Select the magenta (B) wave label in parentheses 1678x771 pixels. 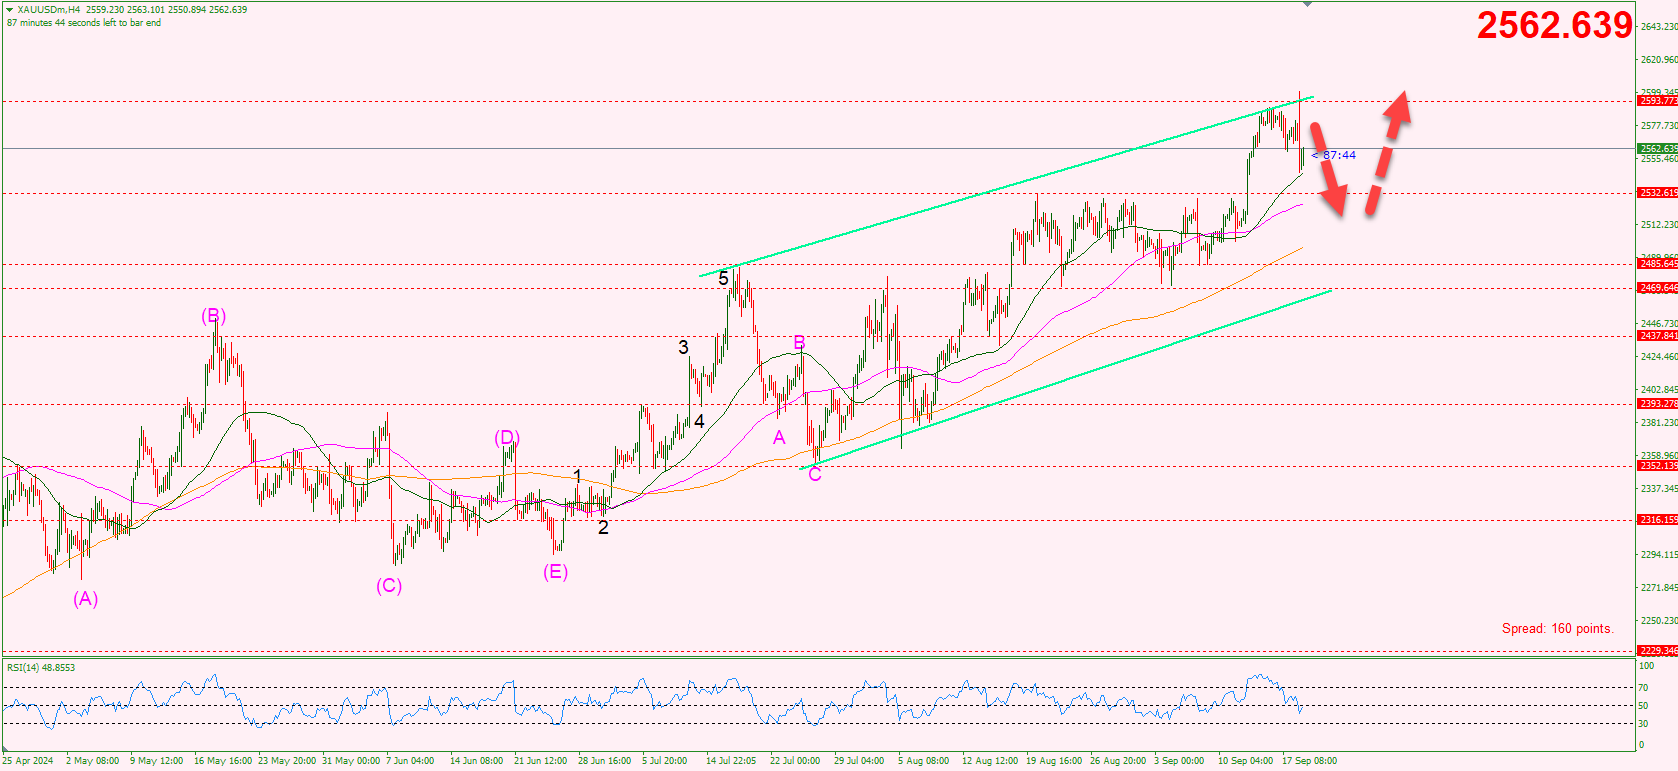[214, 316]
